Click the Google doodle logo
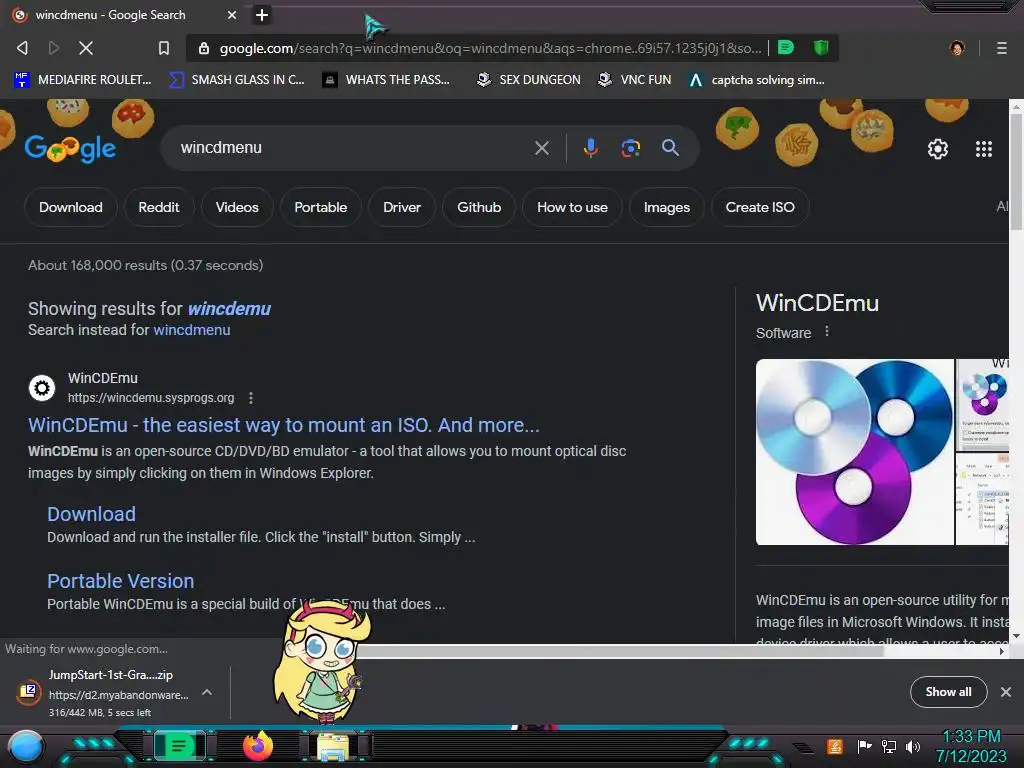 (x=71, y=148)
